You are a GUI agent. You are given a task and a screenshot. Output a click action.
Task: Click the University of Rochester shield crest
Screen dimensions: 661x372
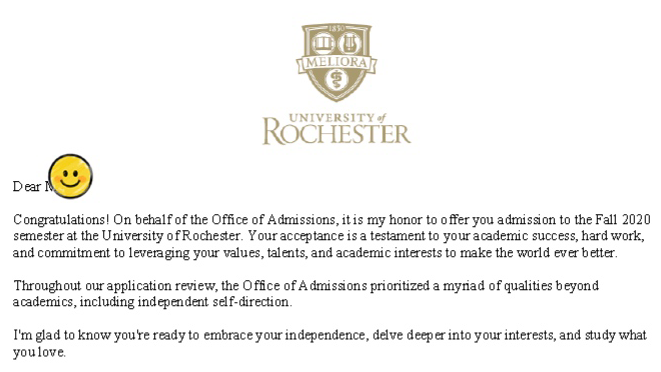(x=336, y=62)
